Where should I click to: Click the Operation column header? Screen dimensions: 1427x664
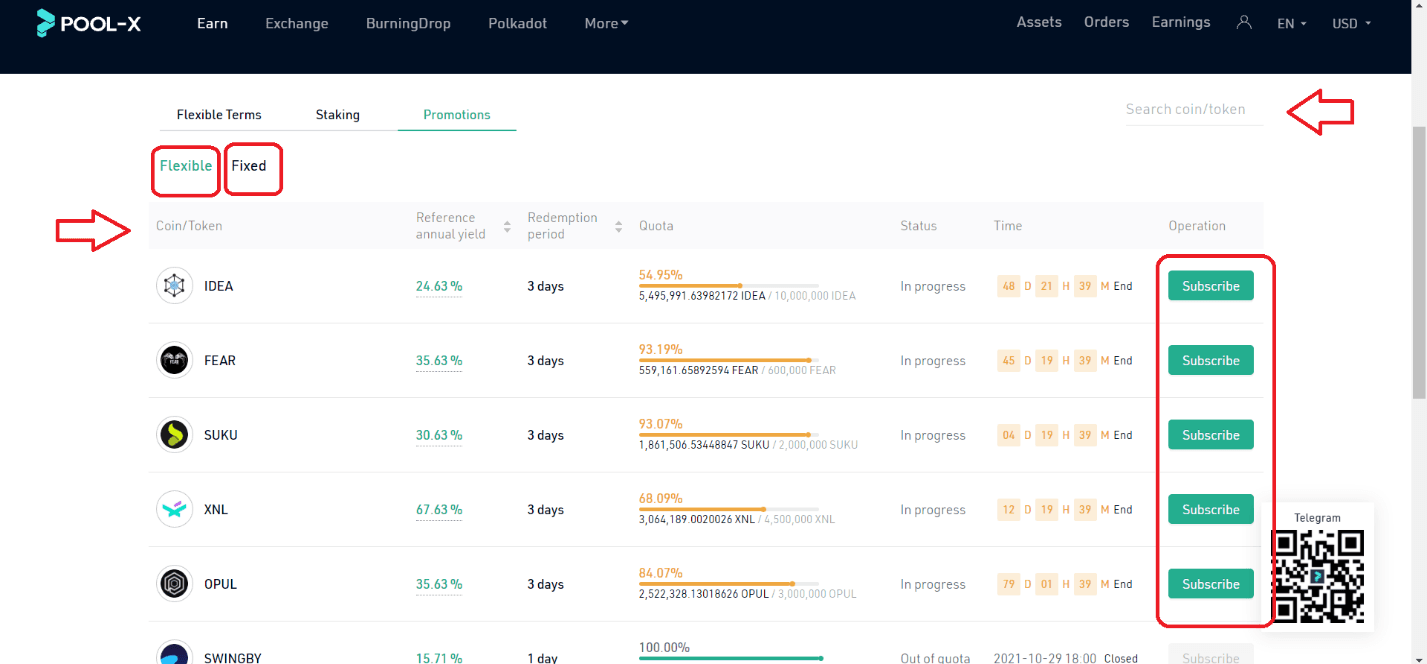pyautogui.click(x=1197, y=226)
